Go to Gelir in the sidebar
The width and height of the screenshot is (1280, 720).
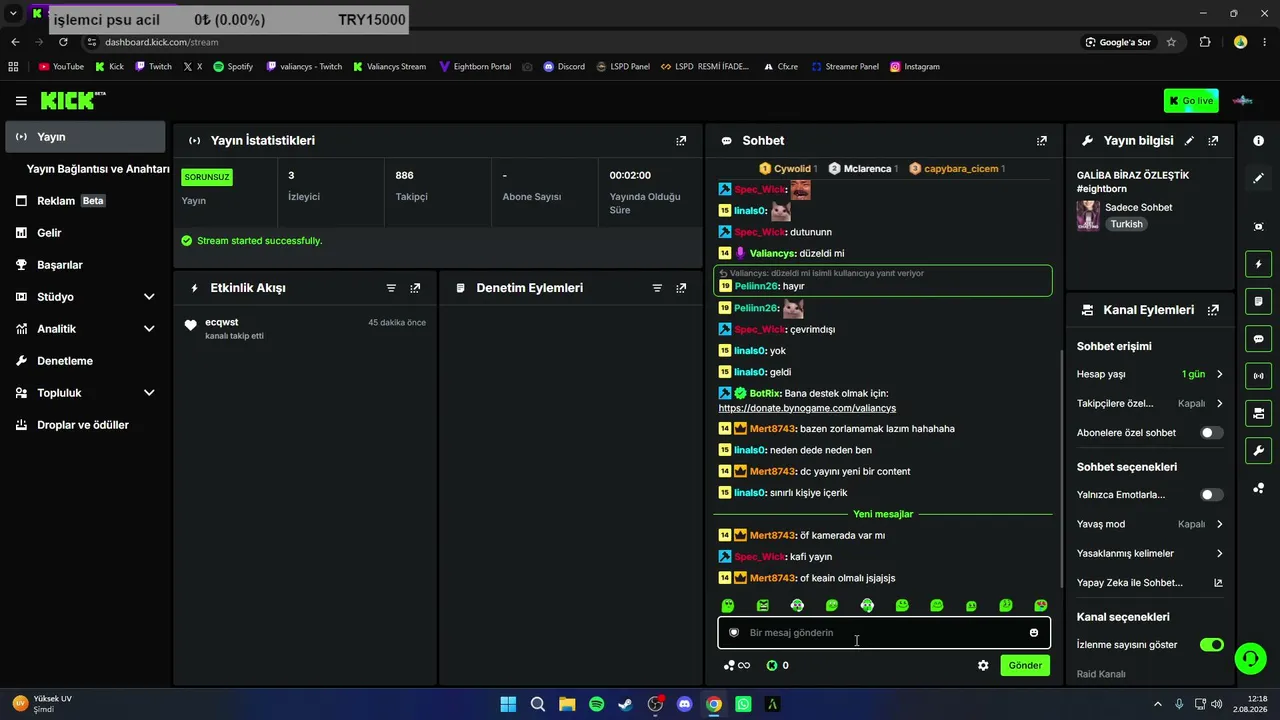(85, 233)
